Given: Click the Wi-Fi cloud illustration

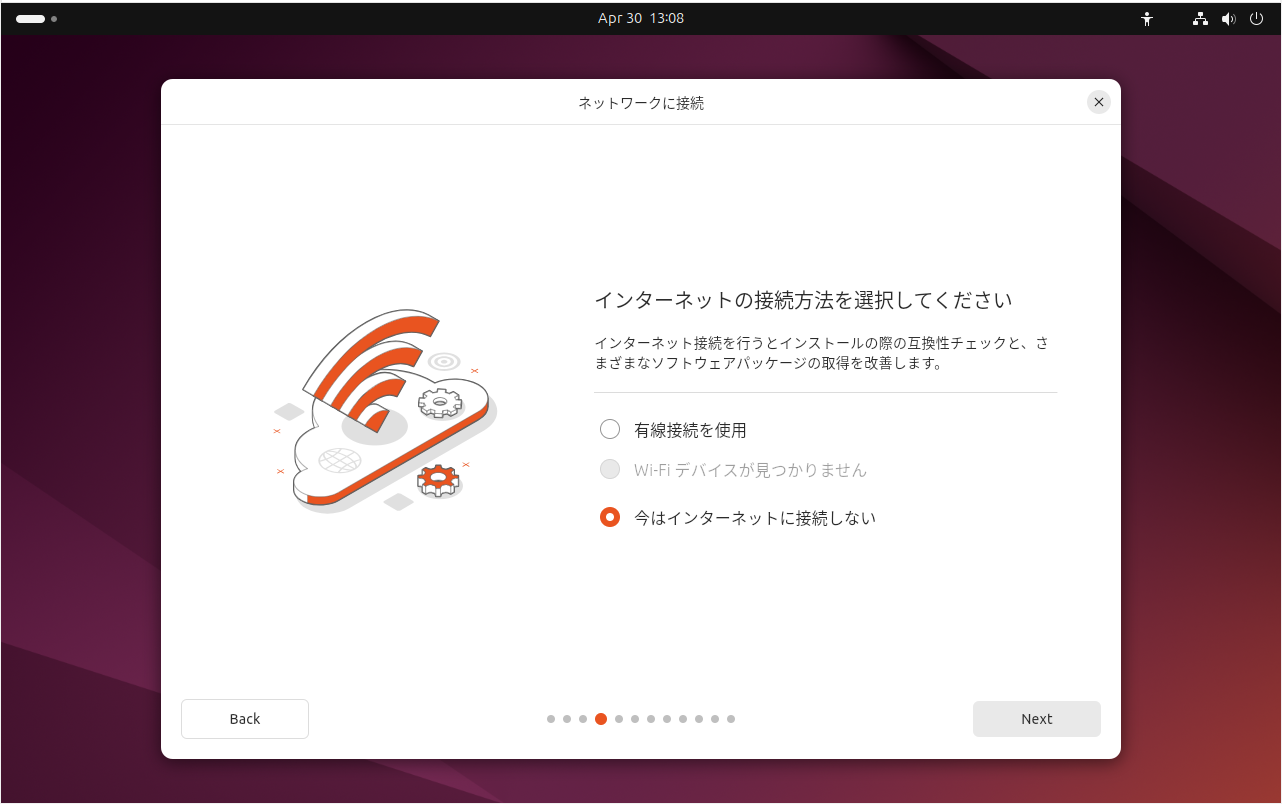Looking at the screenshot, I should 384,411.
